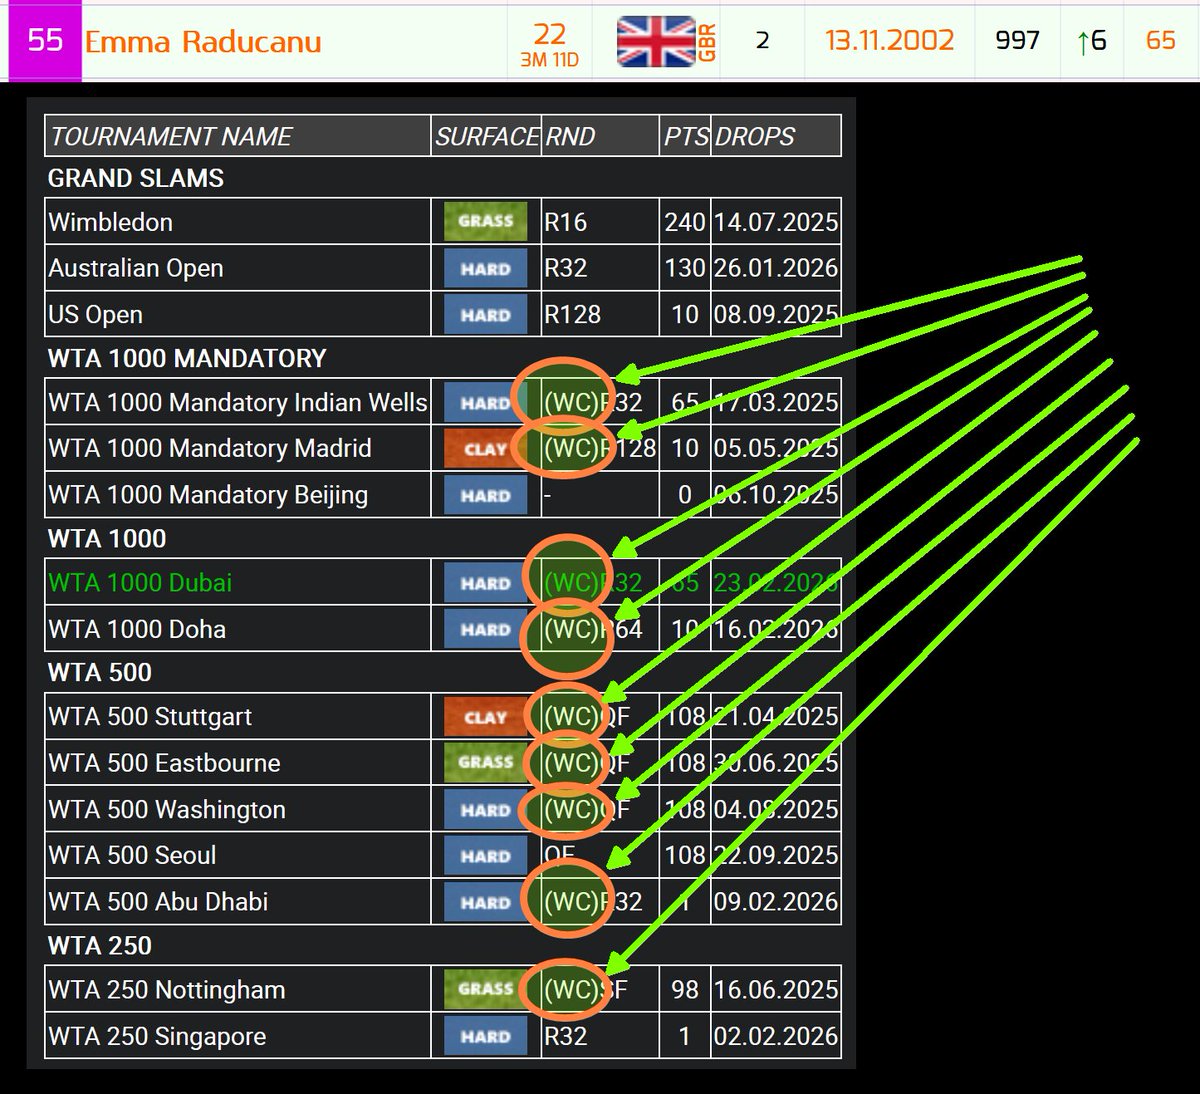Click the HARD surface badge for Singapore

[x=485, y=1036]
